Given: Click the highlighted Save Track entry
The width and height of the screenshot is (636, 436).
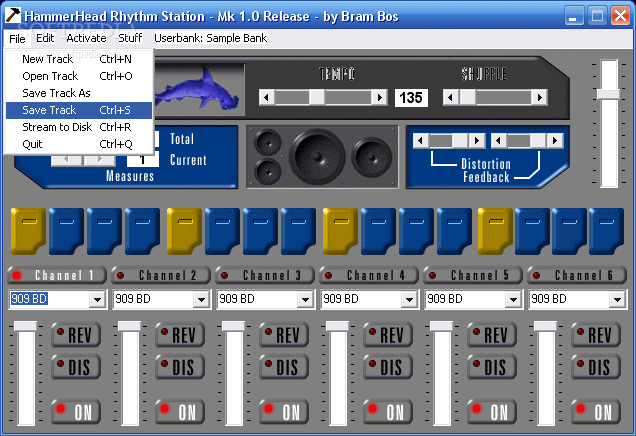Looking at the screenshot, I should 79,110.
